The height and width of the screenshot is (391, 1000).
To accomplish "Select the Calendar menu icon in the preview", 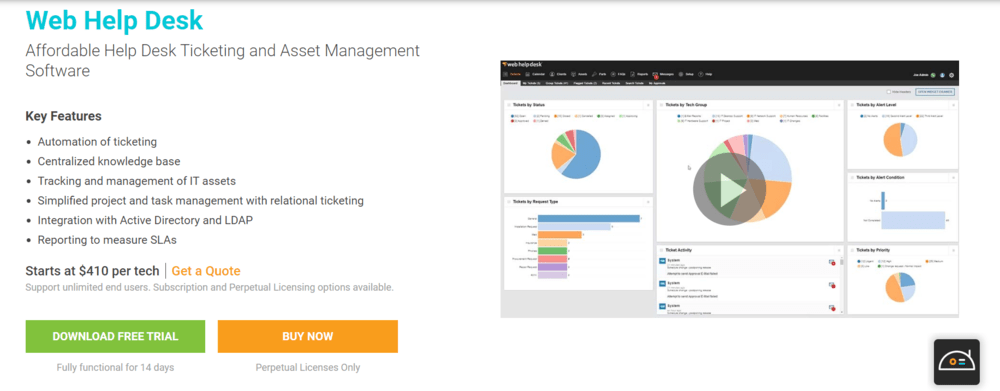I will click(x=527, y=74).
